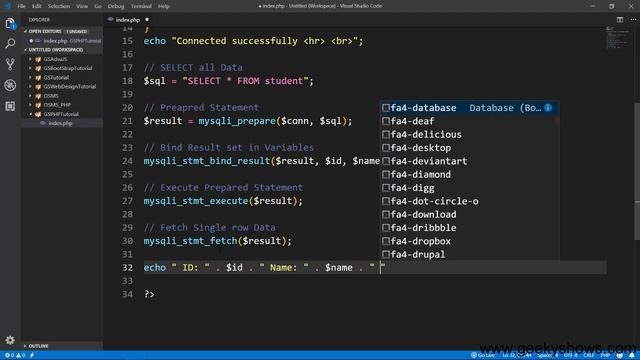Open the Edit menu
The height and width of the screenshot is (360, 640).
coord(37,6)
